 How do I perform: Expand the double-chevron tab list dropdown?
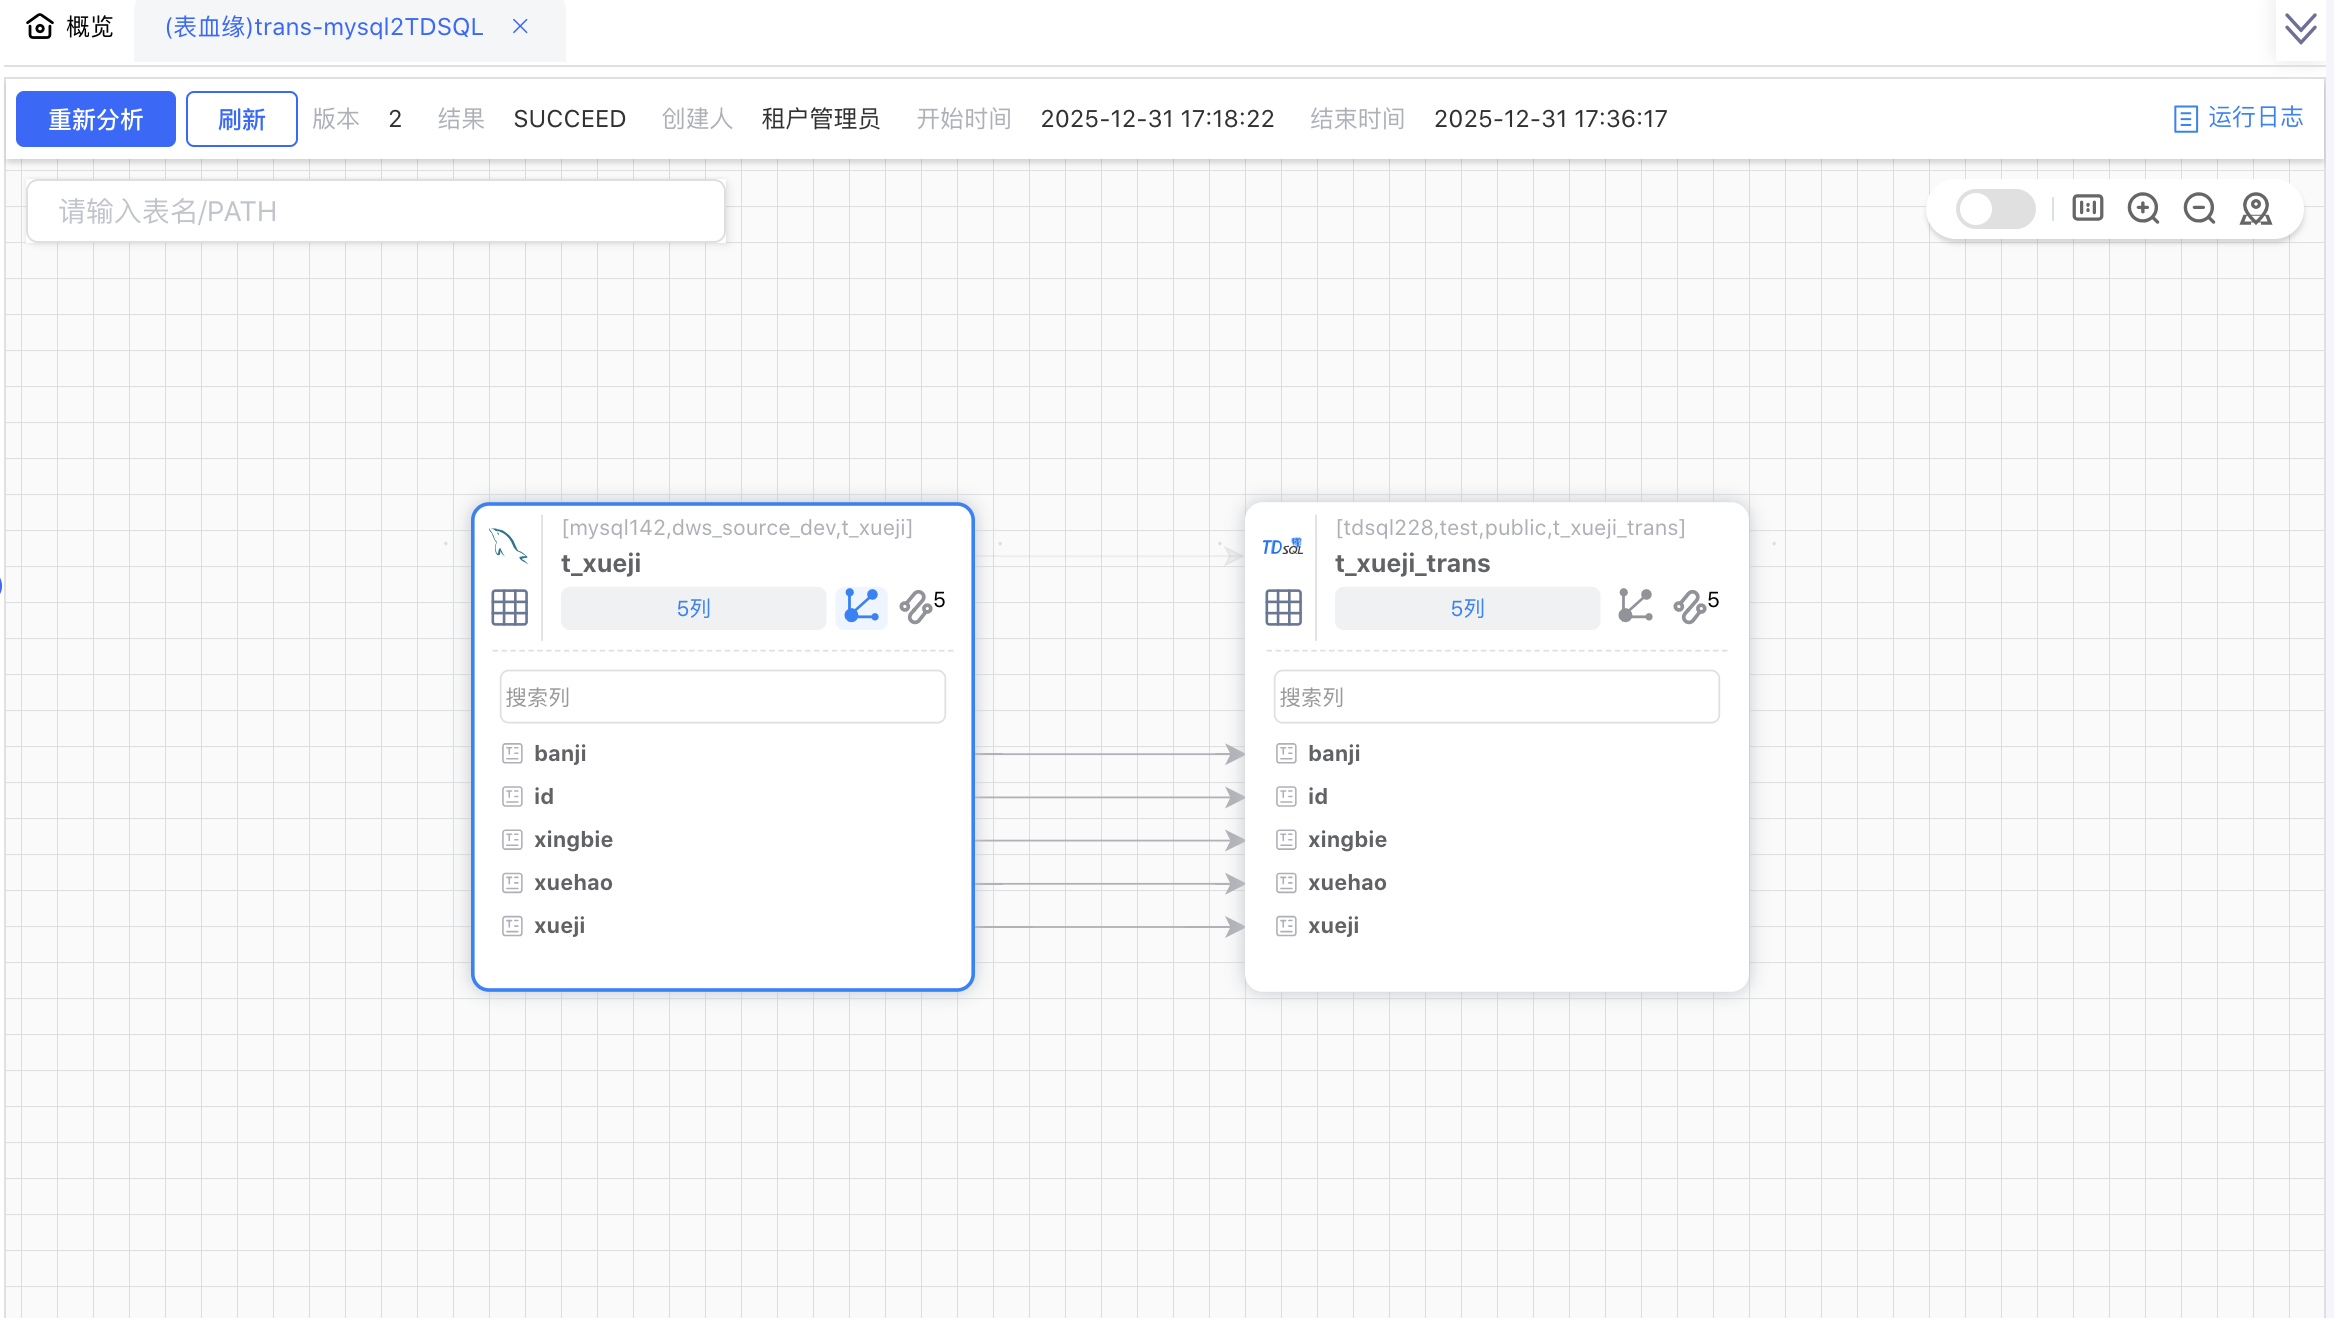click(2300, 28)
